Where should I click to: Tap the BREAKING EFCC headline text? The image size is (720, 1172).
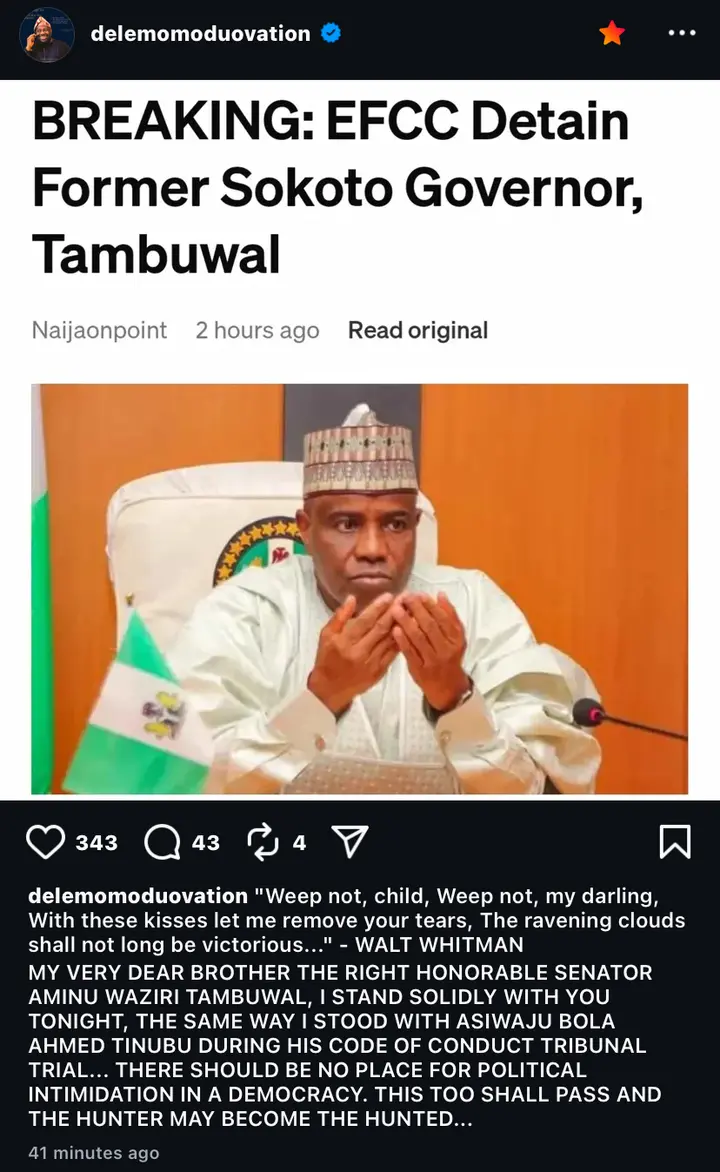point(338,188)
